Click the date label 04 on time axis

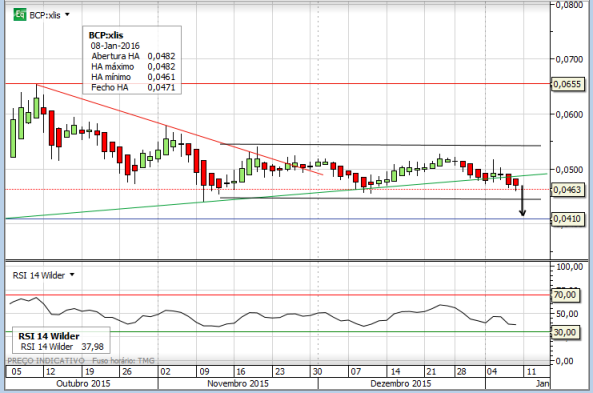click(x=492, y=371)
